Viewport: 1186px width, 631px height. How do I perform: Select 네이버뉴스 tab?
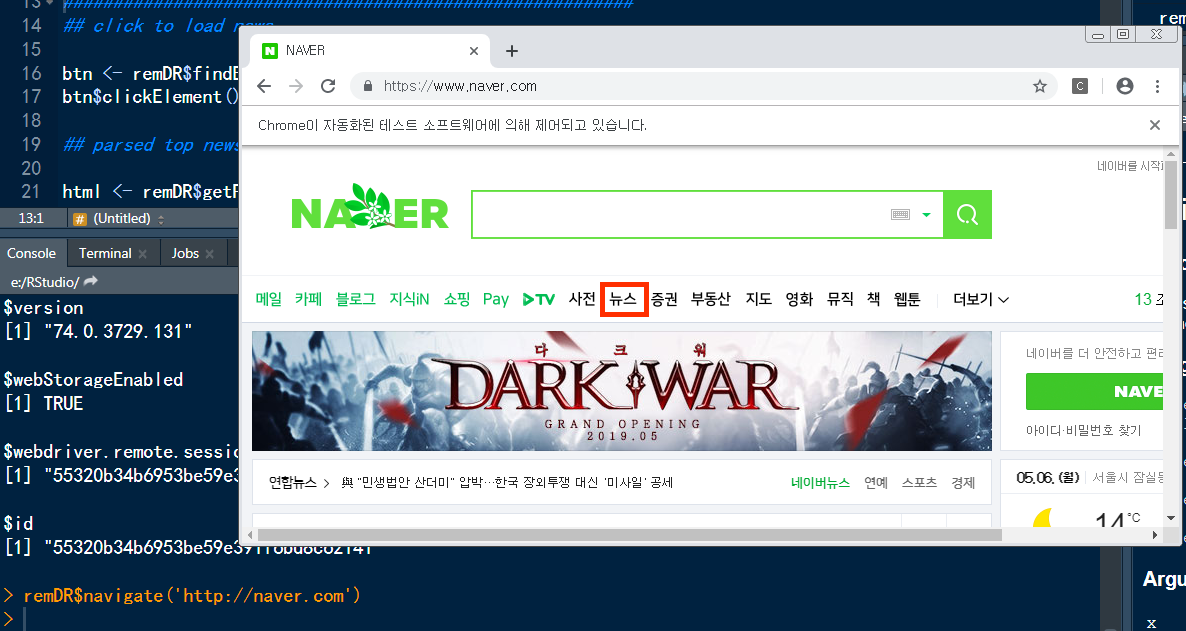pyautogui.click(x=821, y=483)
